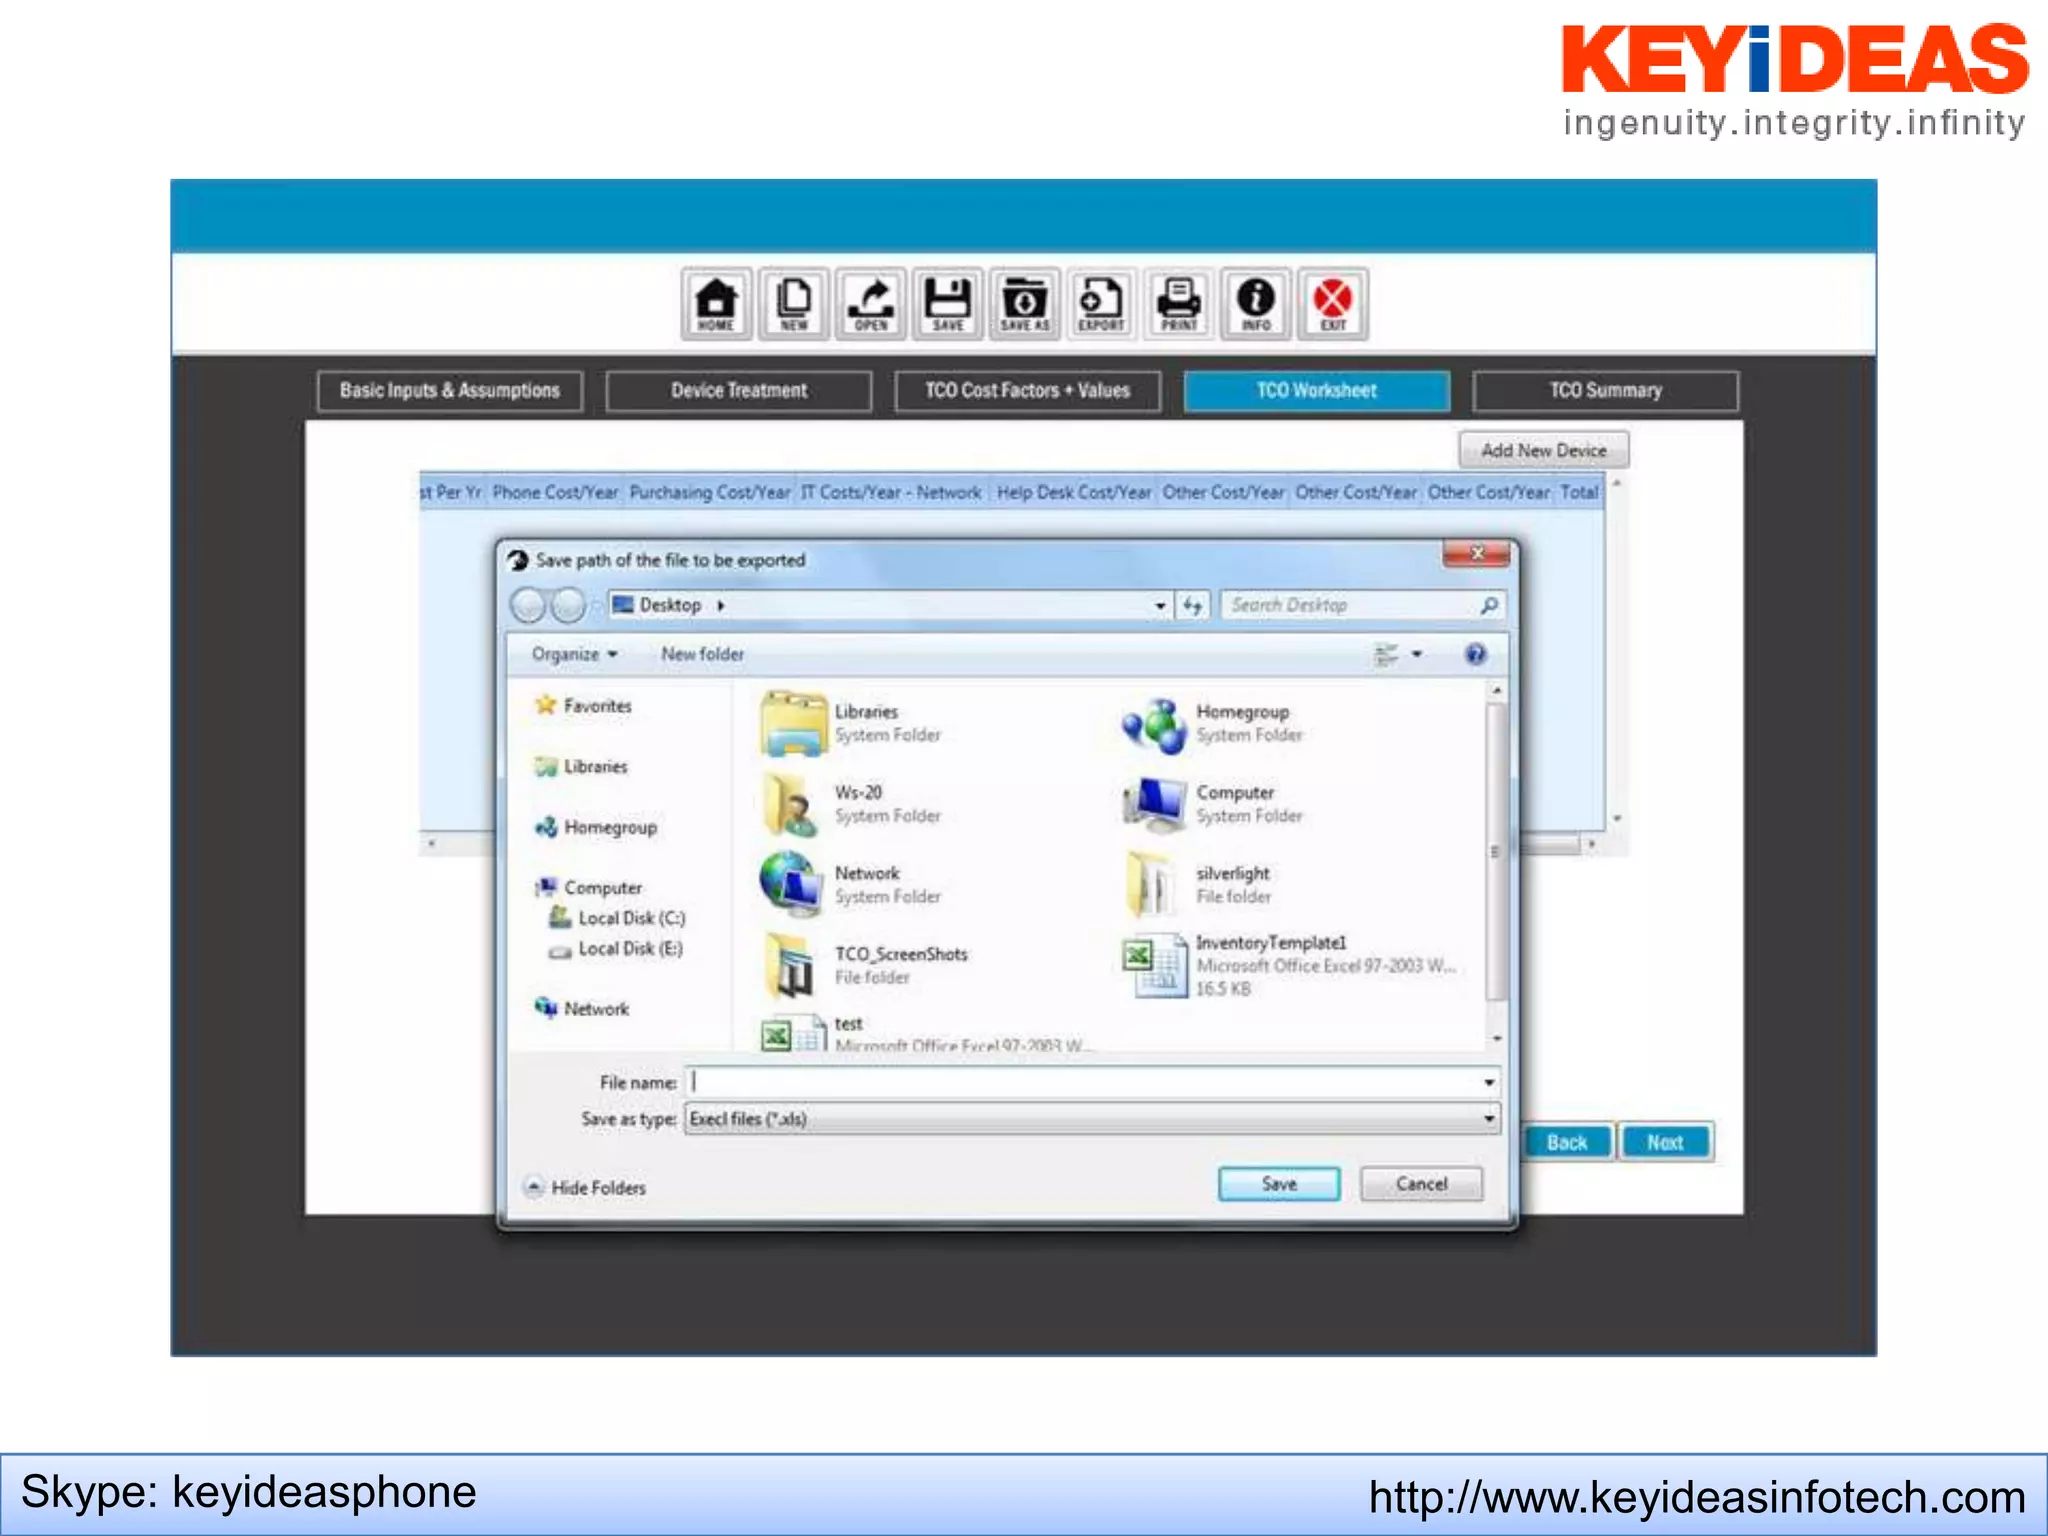Open the Save as type combo box

coord(1092,1119)
